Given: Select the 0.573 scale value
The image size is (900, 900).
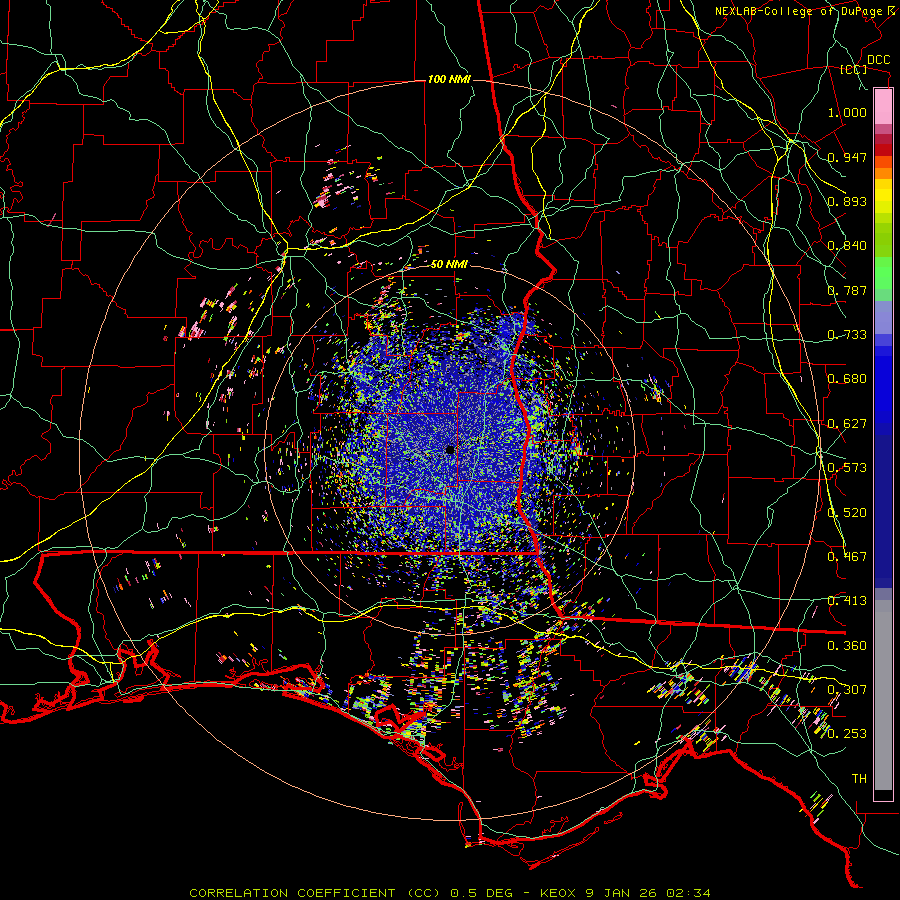Looking at the screenshot, I should (x=847, y=468).
